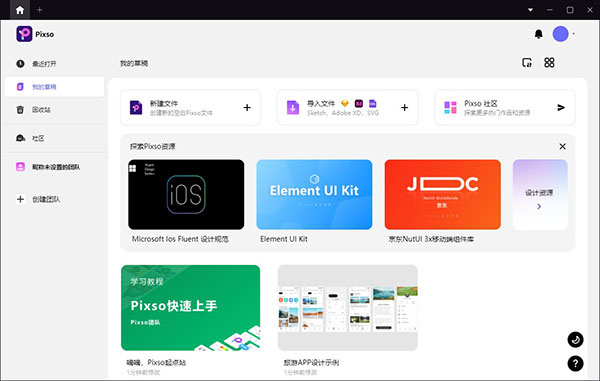Open the title bar dropdown arrow
Viewport: 600px width, 381px height.
tap(530, 10)
